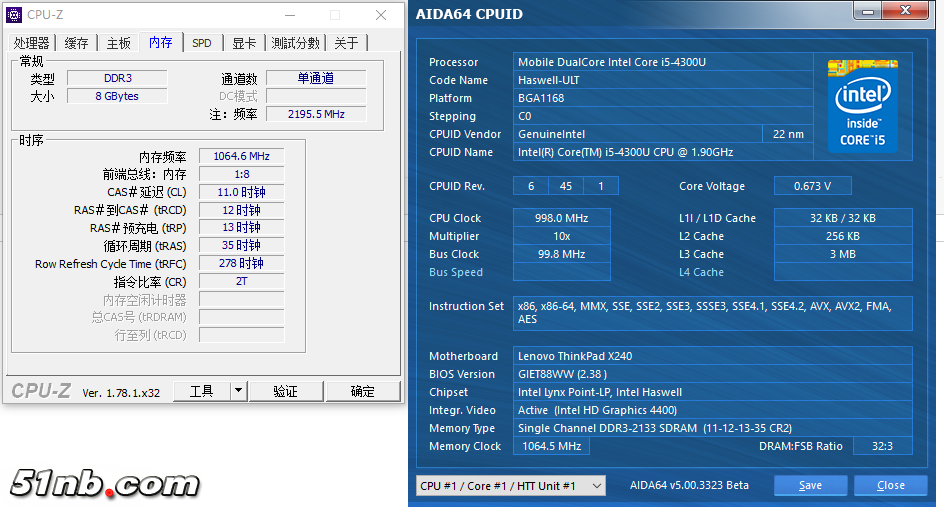Open the 关于 tab
Screen dimensions: 944x507
(346, 43)
